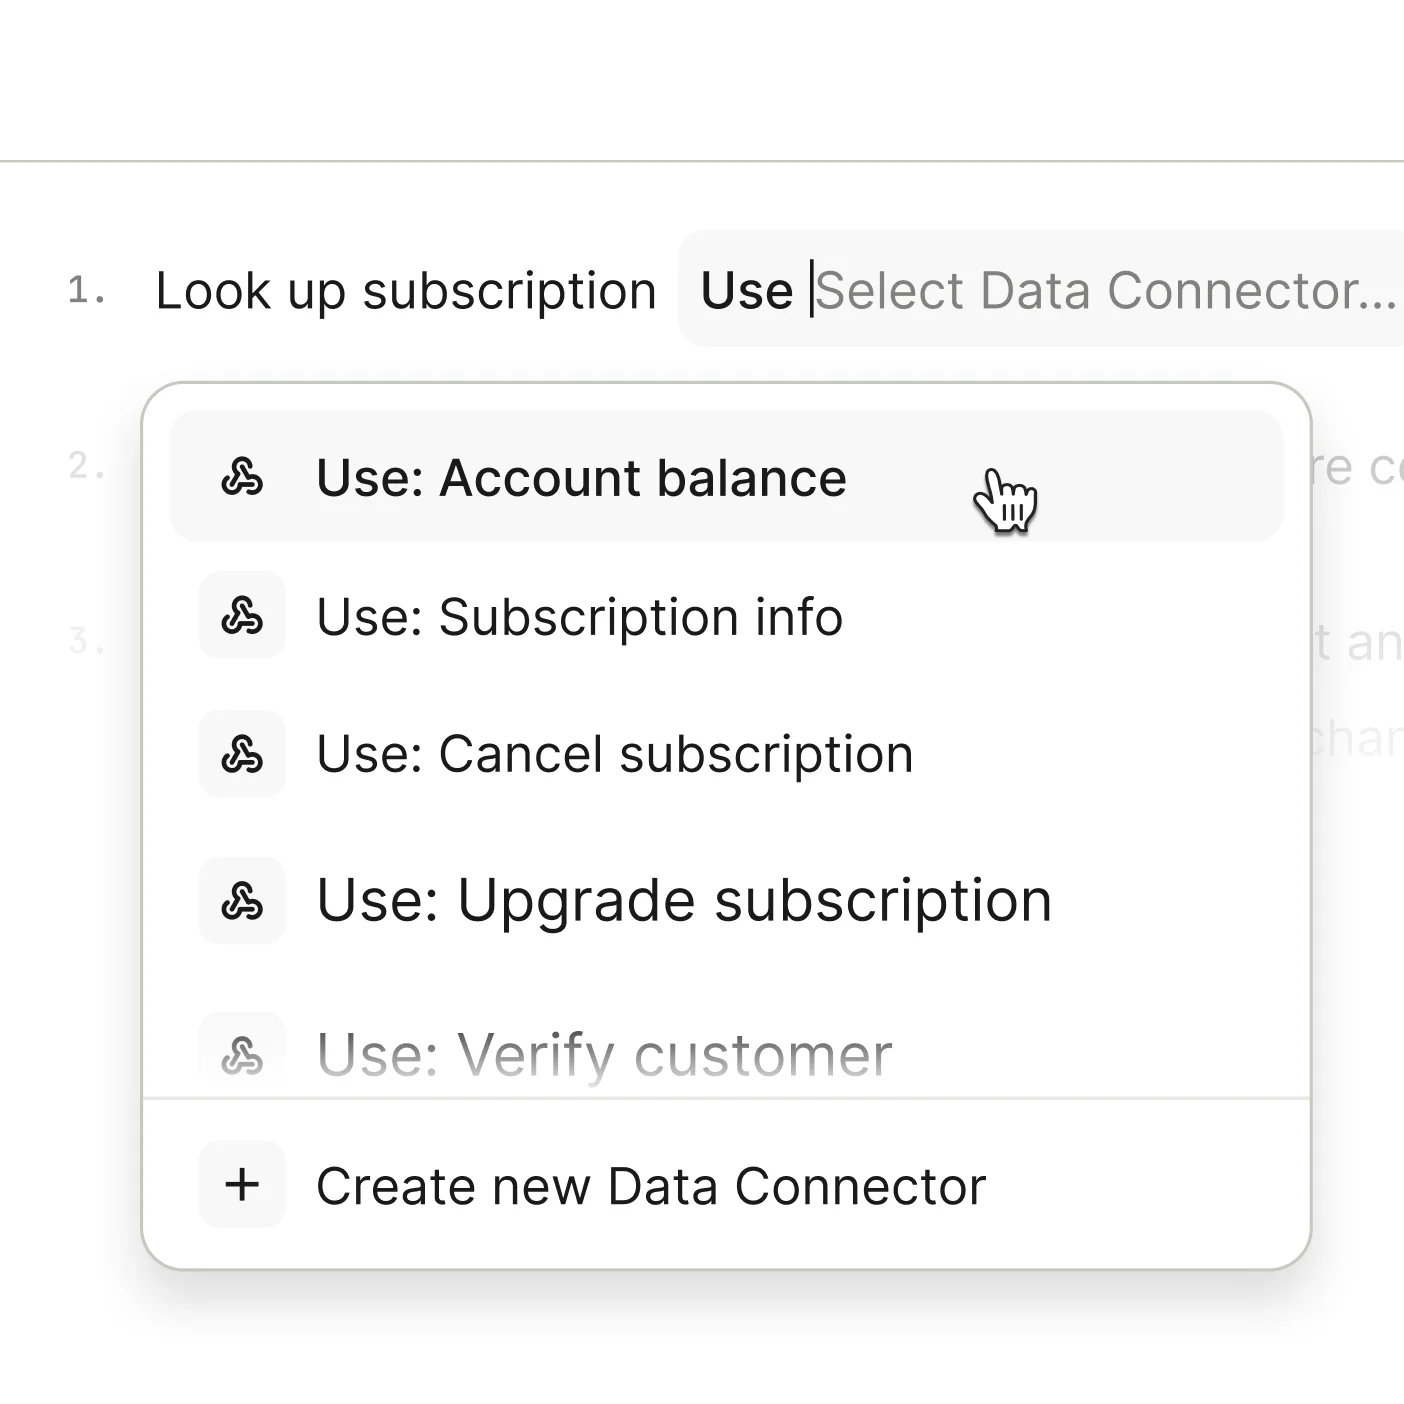Select step number 3 in the list
1404x1404 pixels.
86,641
